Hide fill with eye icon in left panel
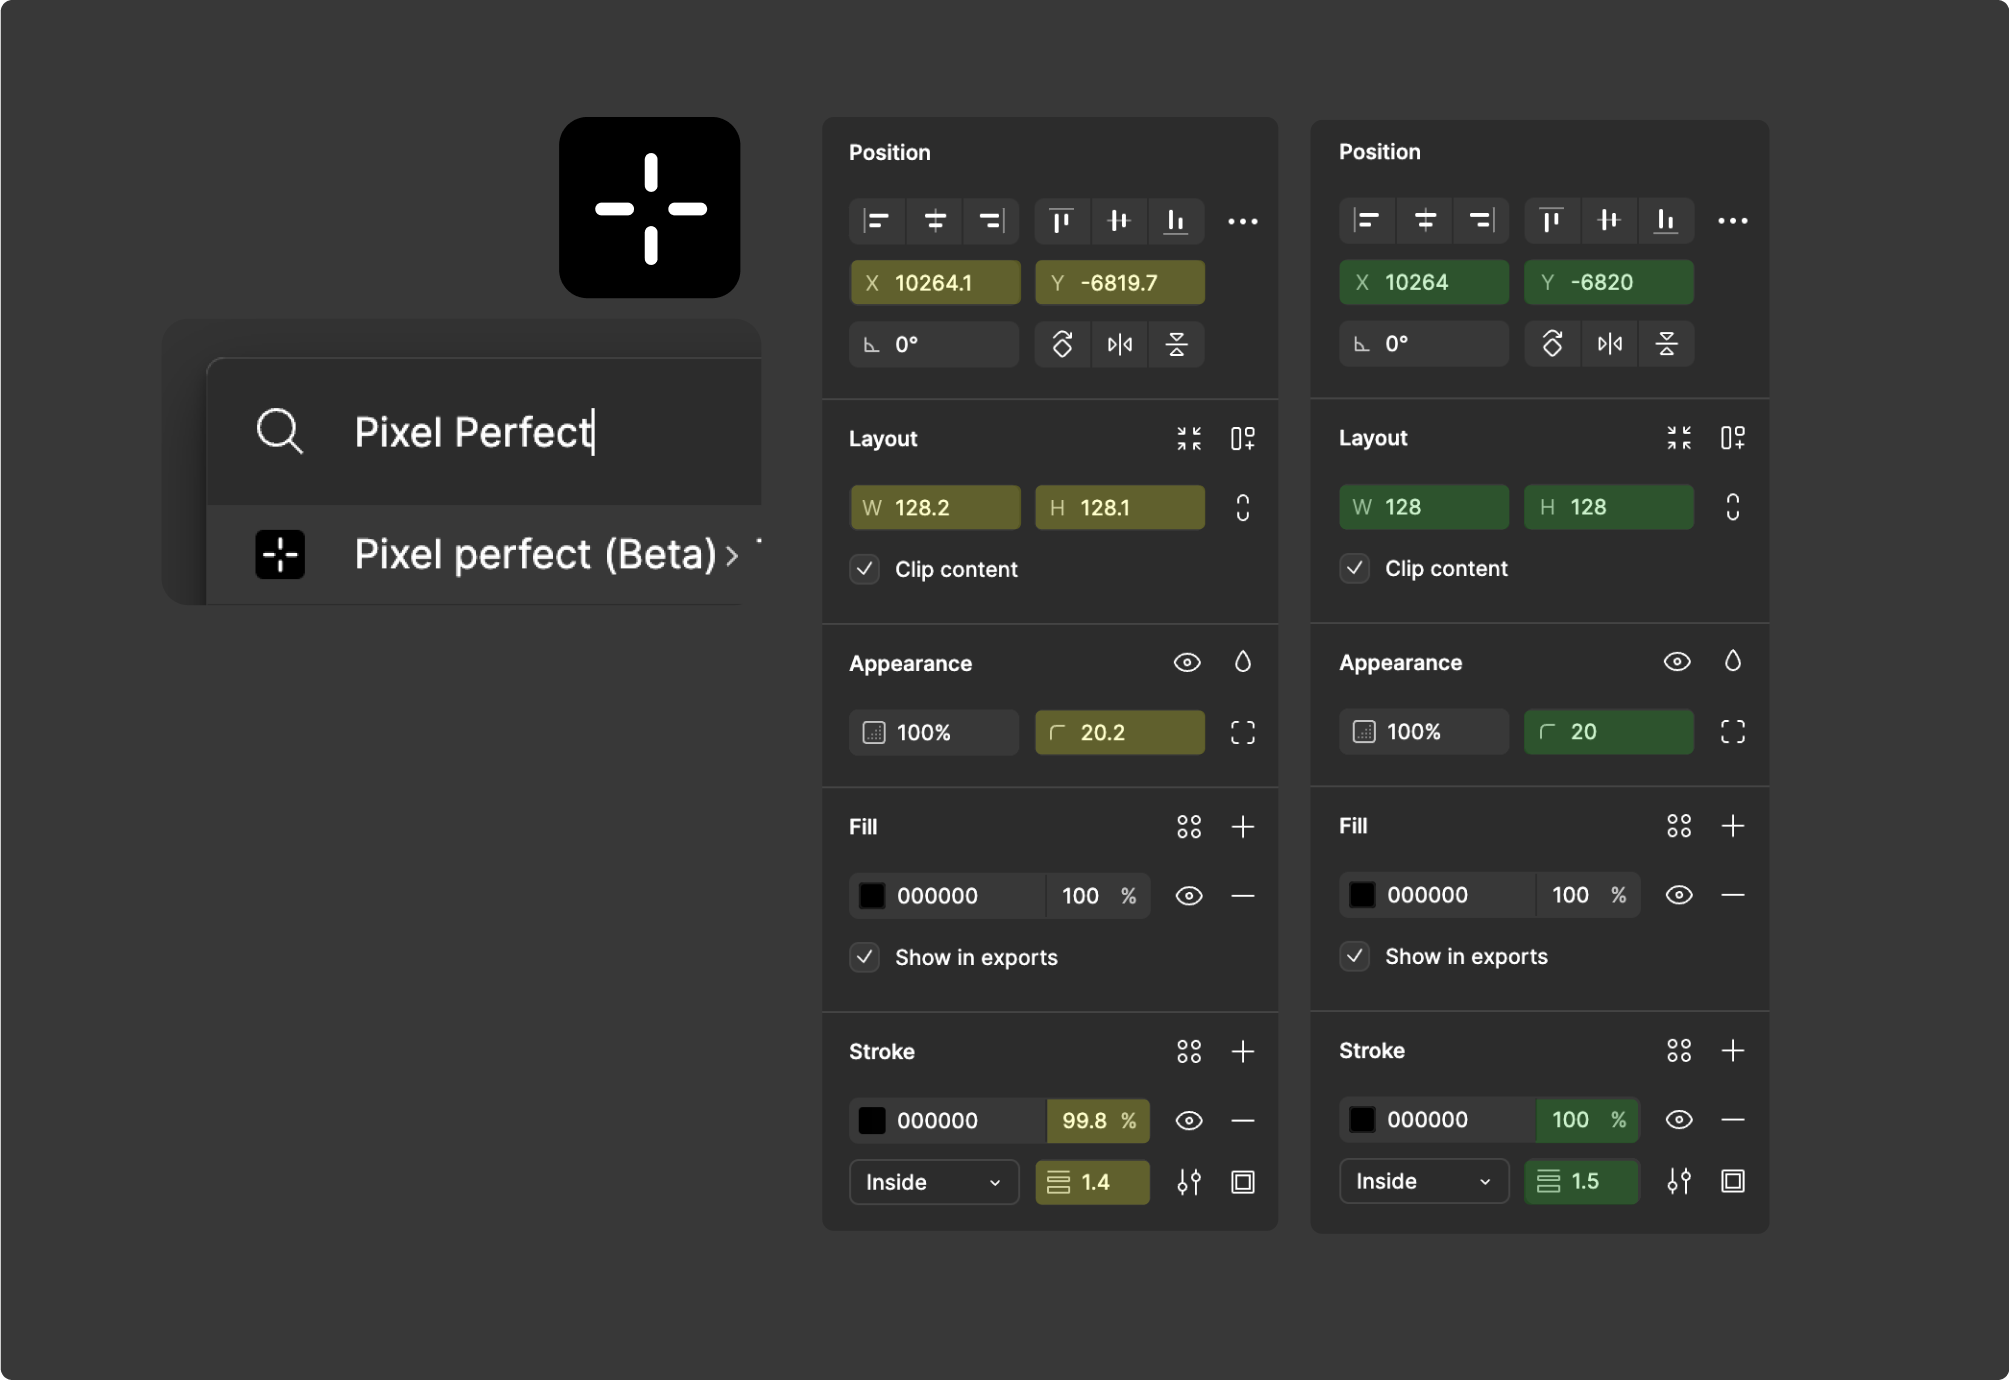The height and width of the screenshot is (1380, 2009). (x=1188, y=896)
